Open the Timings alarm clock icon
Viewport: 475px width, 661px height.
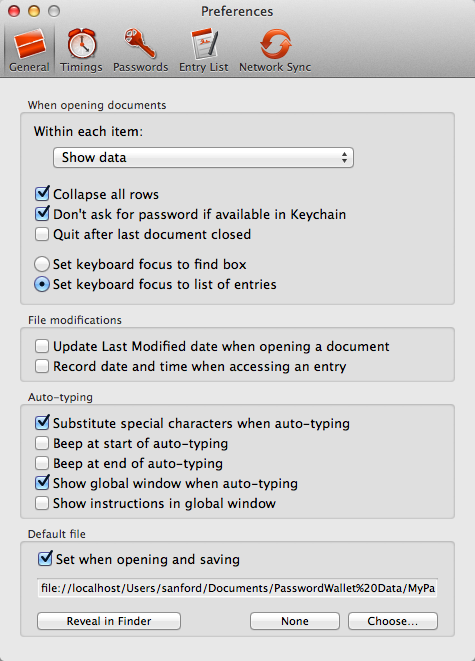click(x=81, y=44)
